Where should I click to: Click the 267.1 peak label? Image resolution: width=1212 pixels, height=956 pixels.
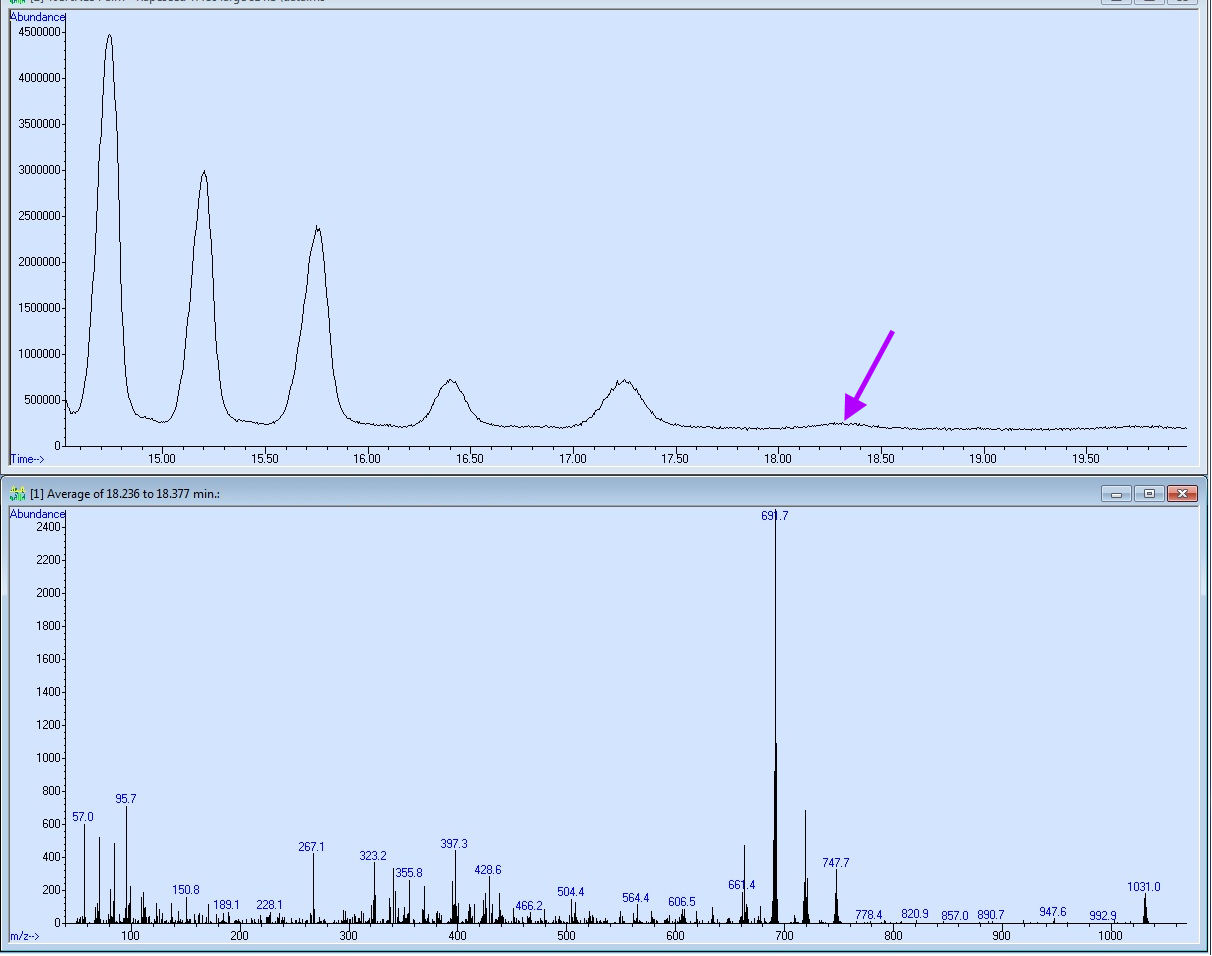[311, 847]
